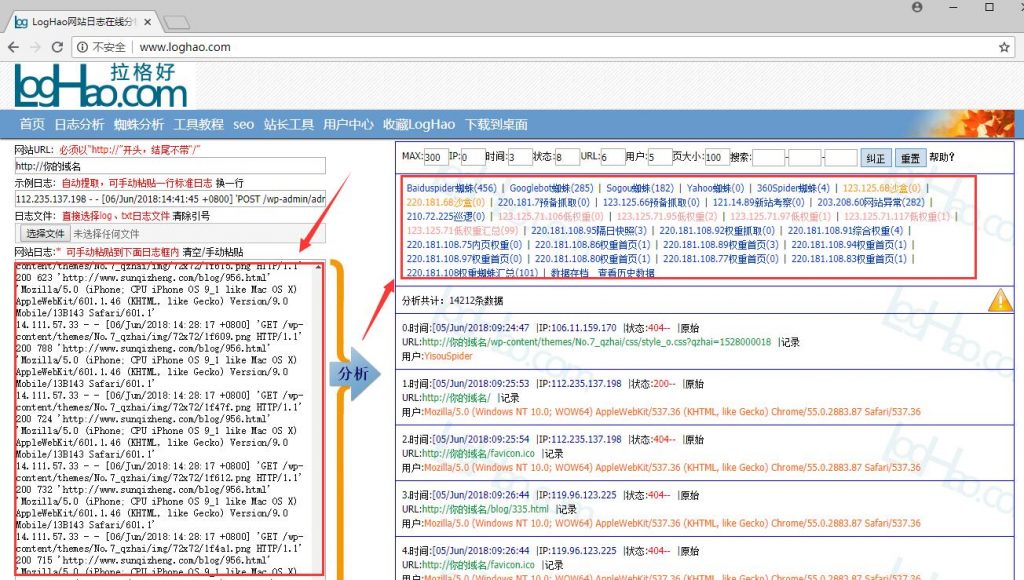Focus the MAX value input

point(436,157)
